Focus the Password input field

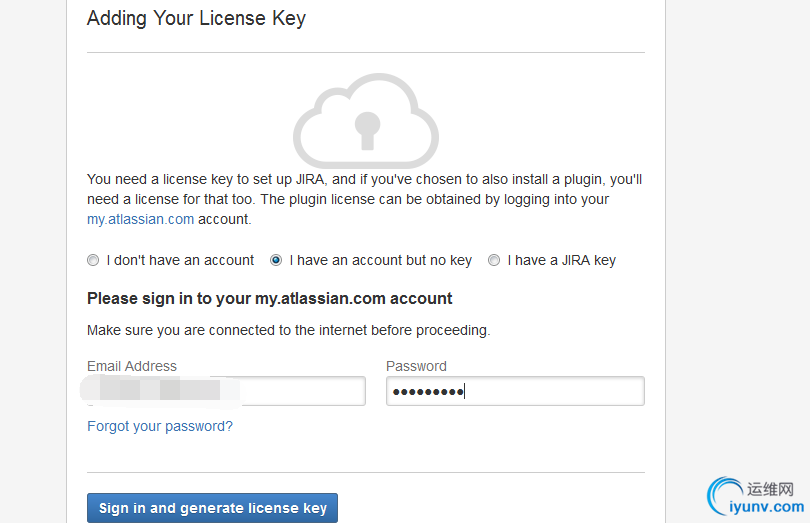click(x=515, y=391)
